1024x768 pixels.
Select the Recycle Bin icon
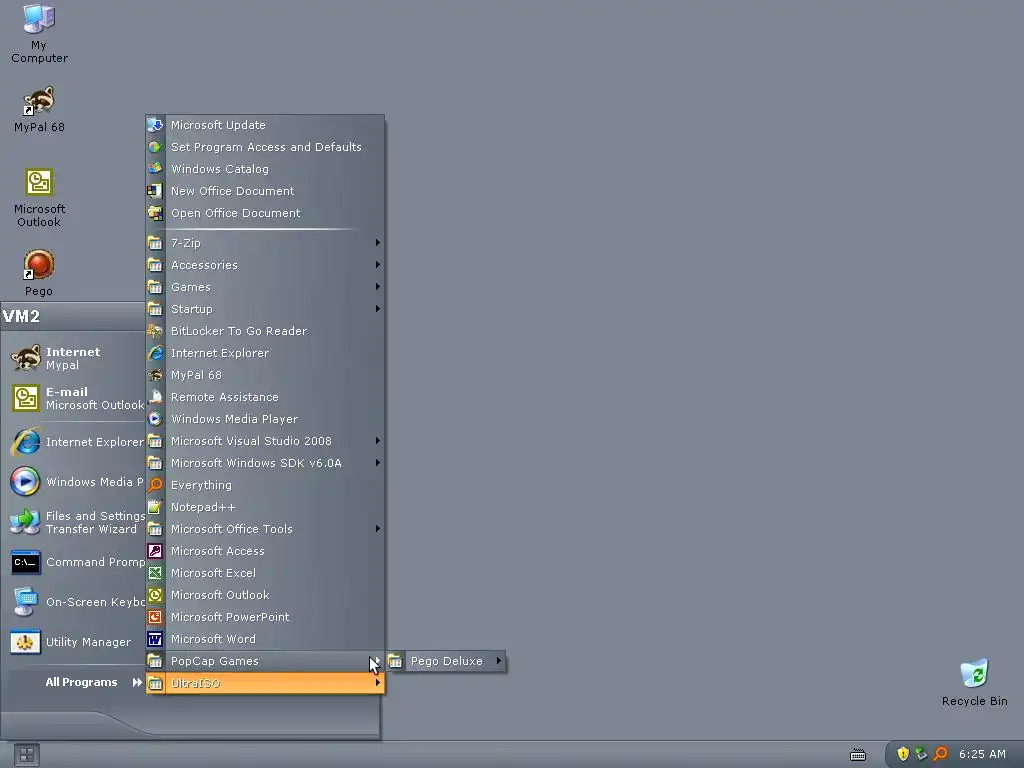pyautogui.click(x=974, y=683)
